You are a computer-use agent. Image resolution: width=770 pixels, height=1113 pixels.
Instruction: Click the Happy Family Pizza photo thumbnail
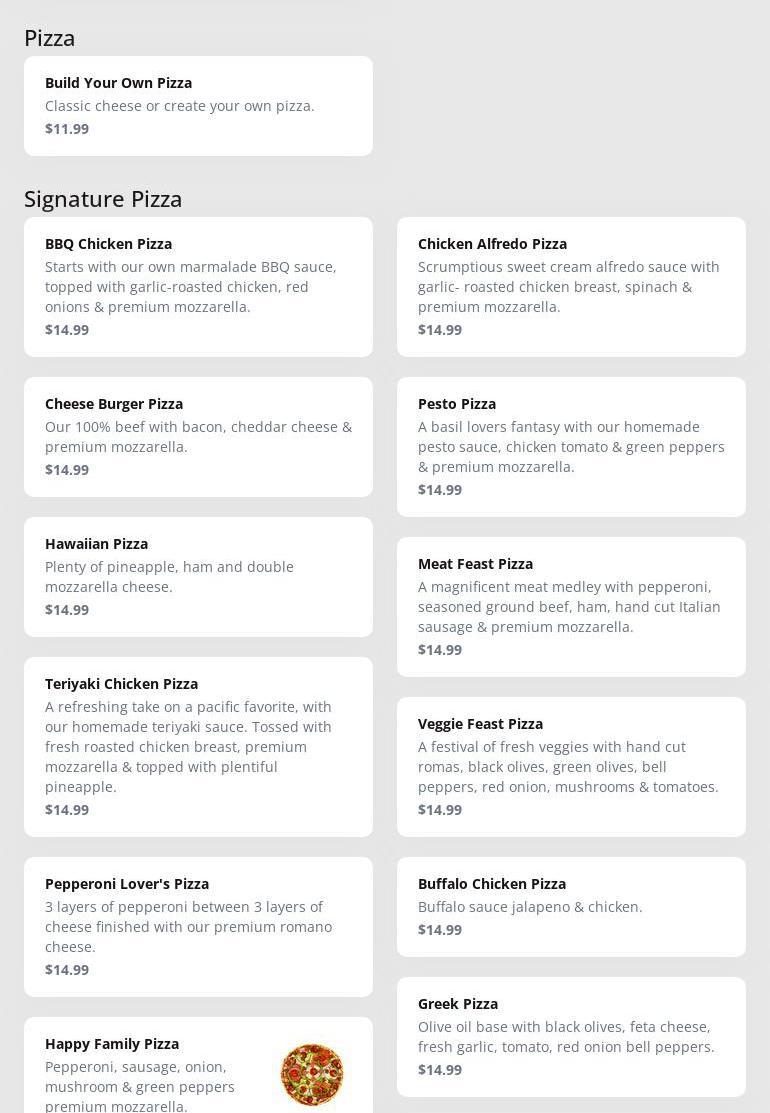(312, 1074)
